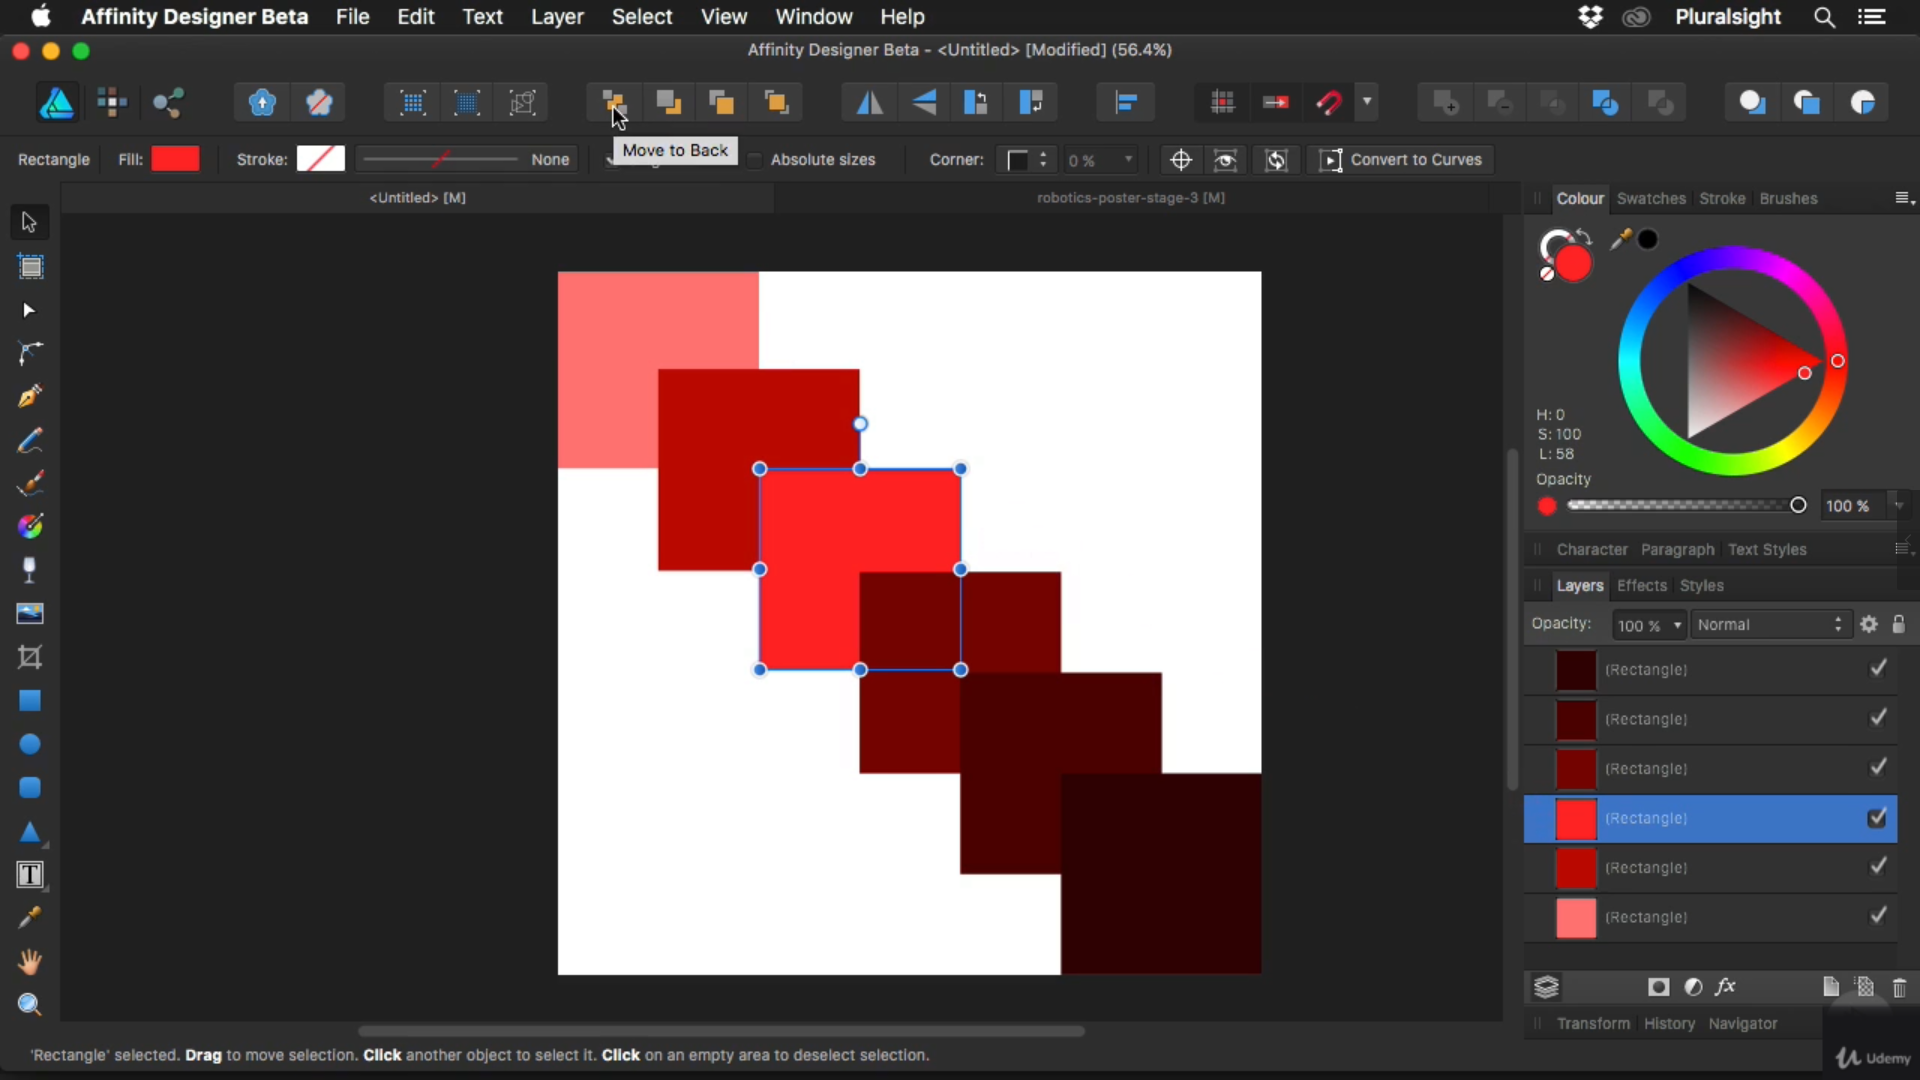
Task: Delete layer with trash icon
Action: [1900, 988]
